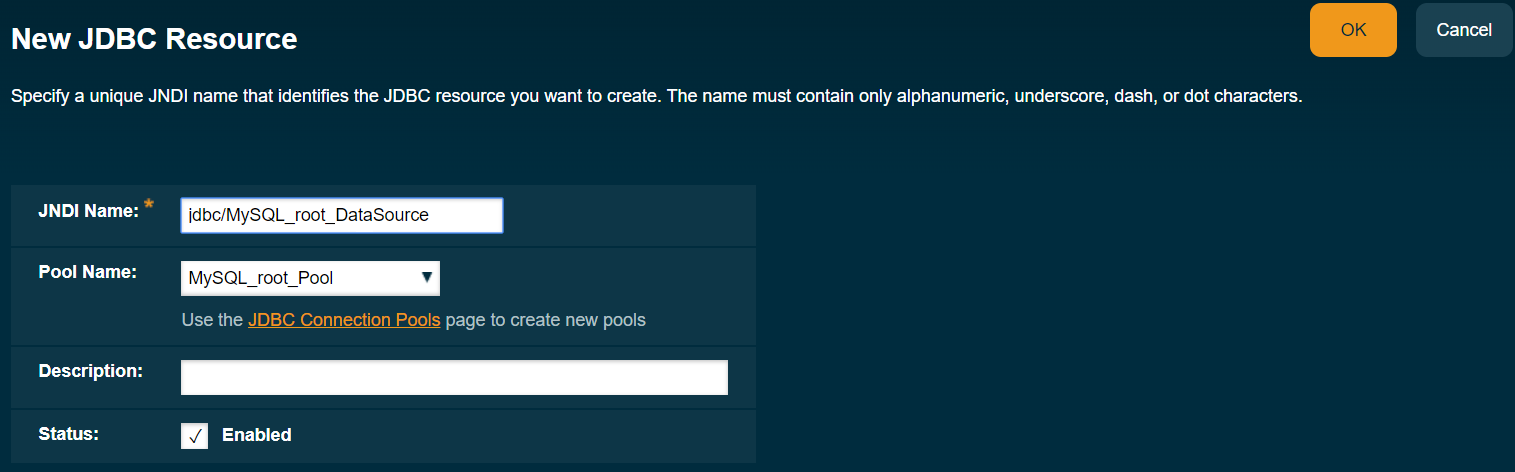Click the Pool Name dropdown arrow
The height and width of the screenshot is (472, 1515).
point(427,277)
